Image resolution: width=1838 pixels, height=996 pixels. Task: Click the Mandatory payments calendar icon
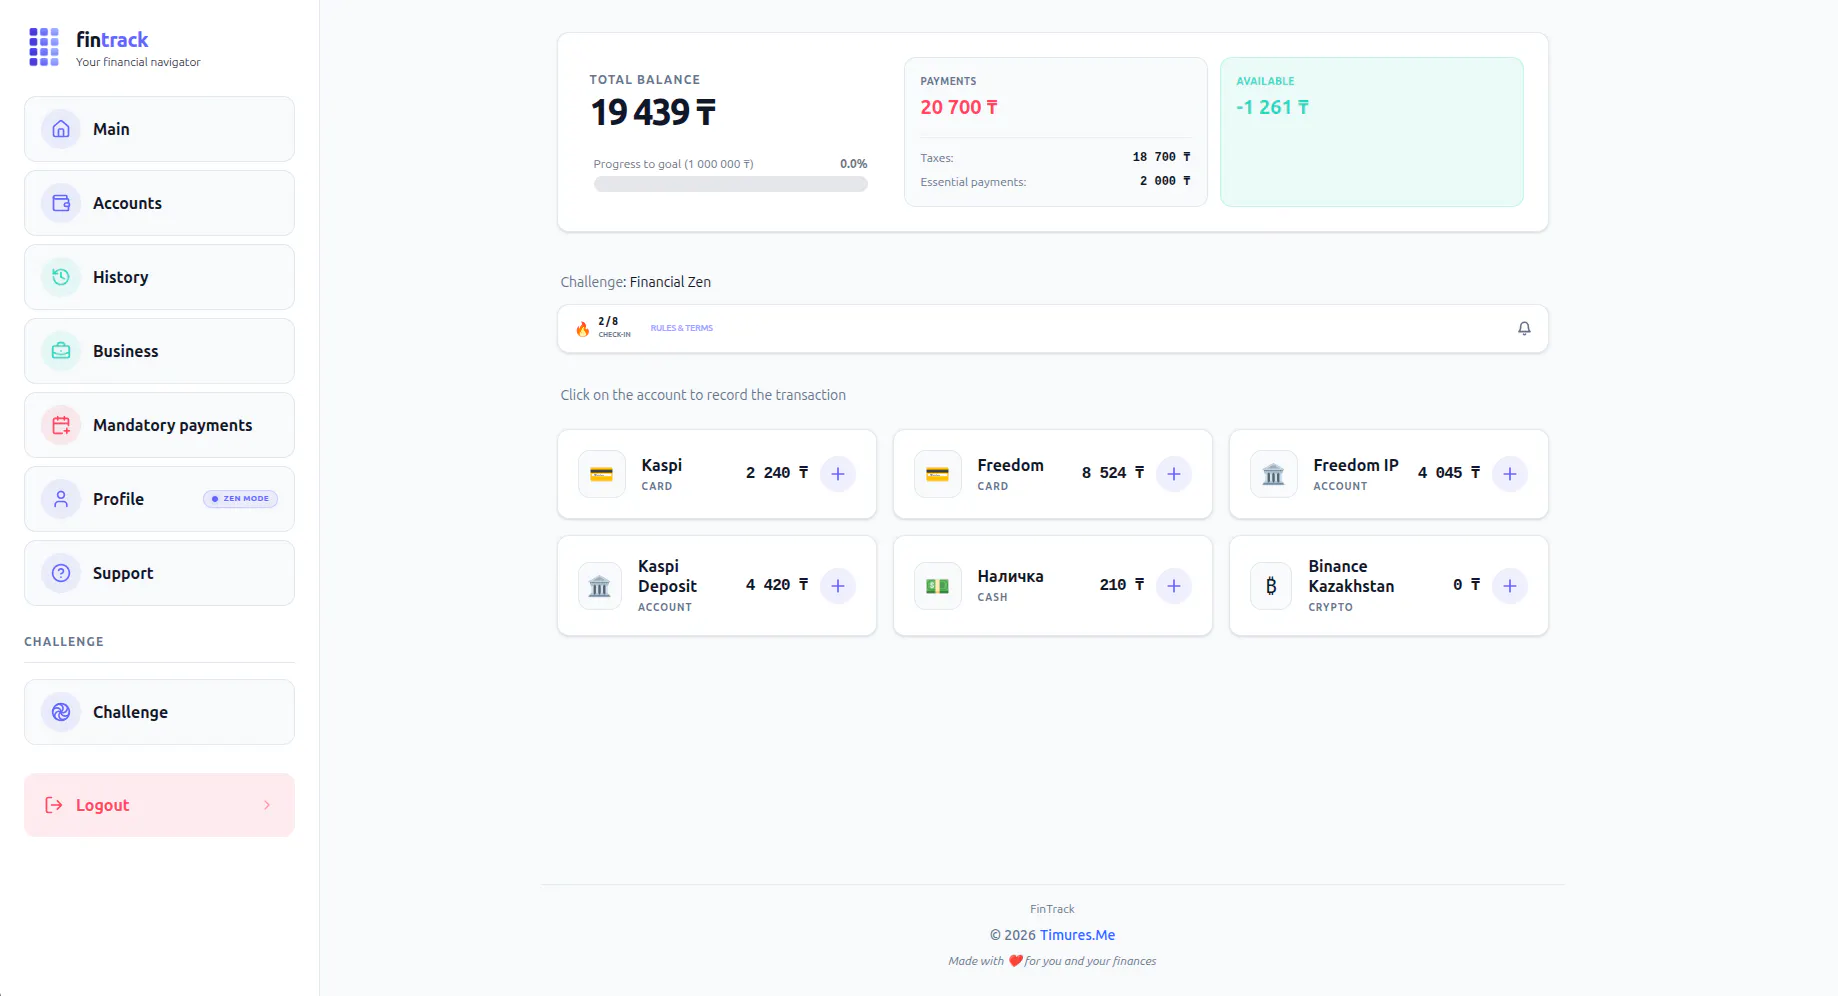pos(61,425)
